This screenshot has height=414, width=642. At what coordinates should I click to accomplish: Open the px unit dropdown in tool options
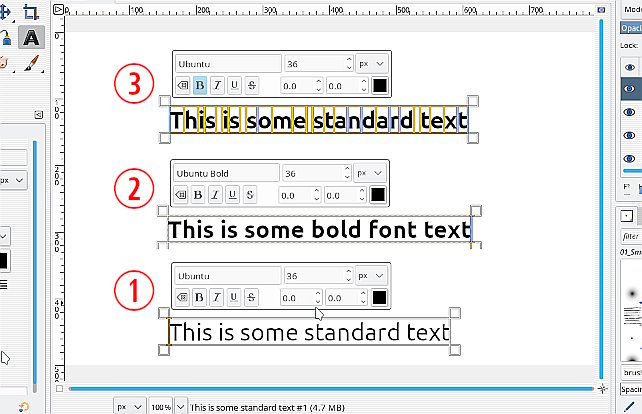point(13,180)
